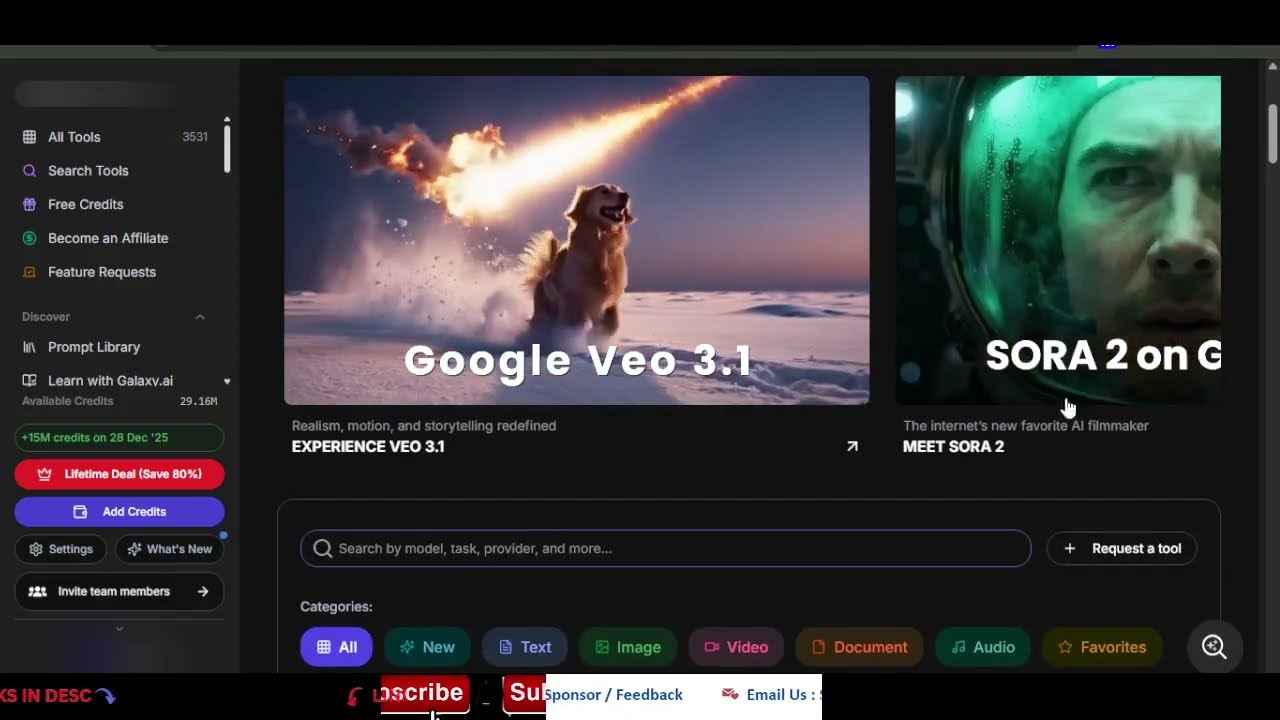This screenshot has height=720, width=1280.
Task: Click the arrow icon next to EXPERIENCE VEO 3.1
Action: click(852, 447)
